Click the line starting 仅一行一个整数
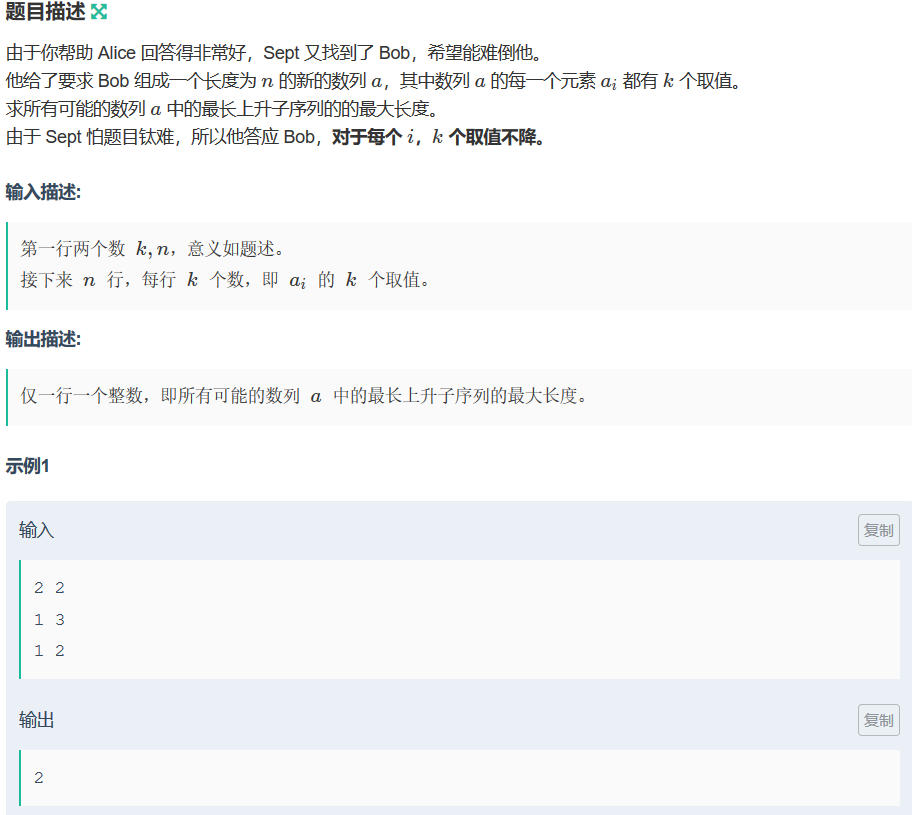This screenshot has width=912, height=815. coord(304,396)
